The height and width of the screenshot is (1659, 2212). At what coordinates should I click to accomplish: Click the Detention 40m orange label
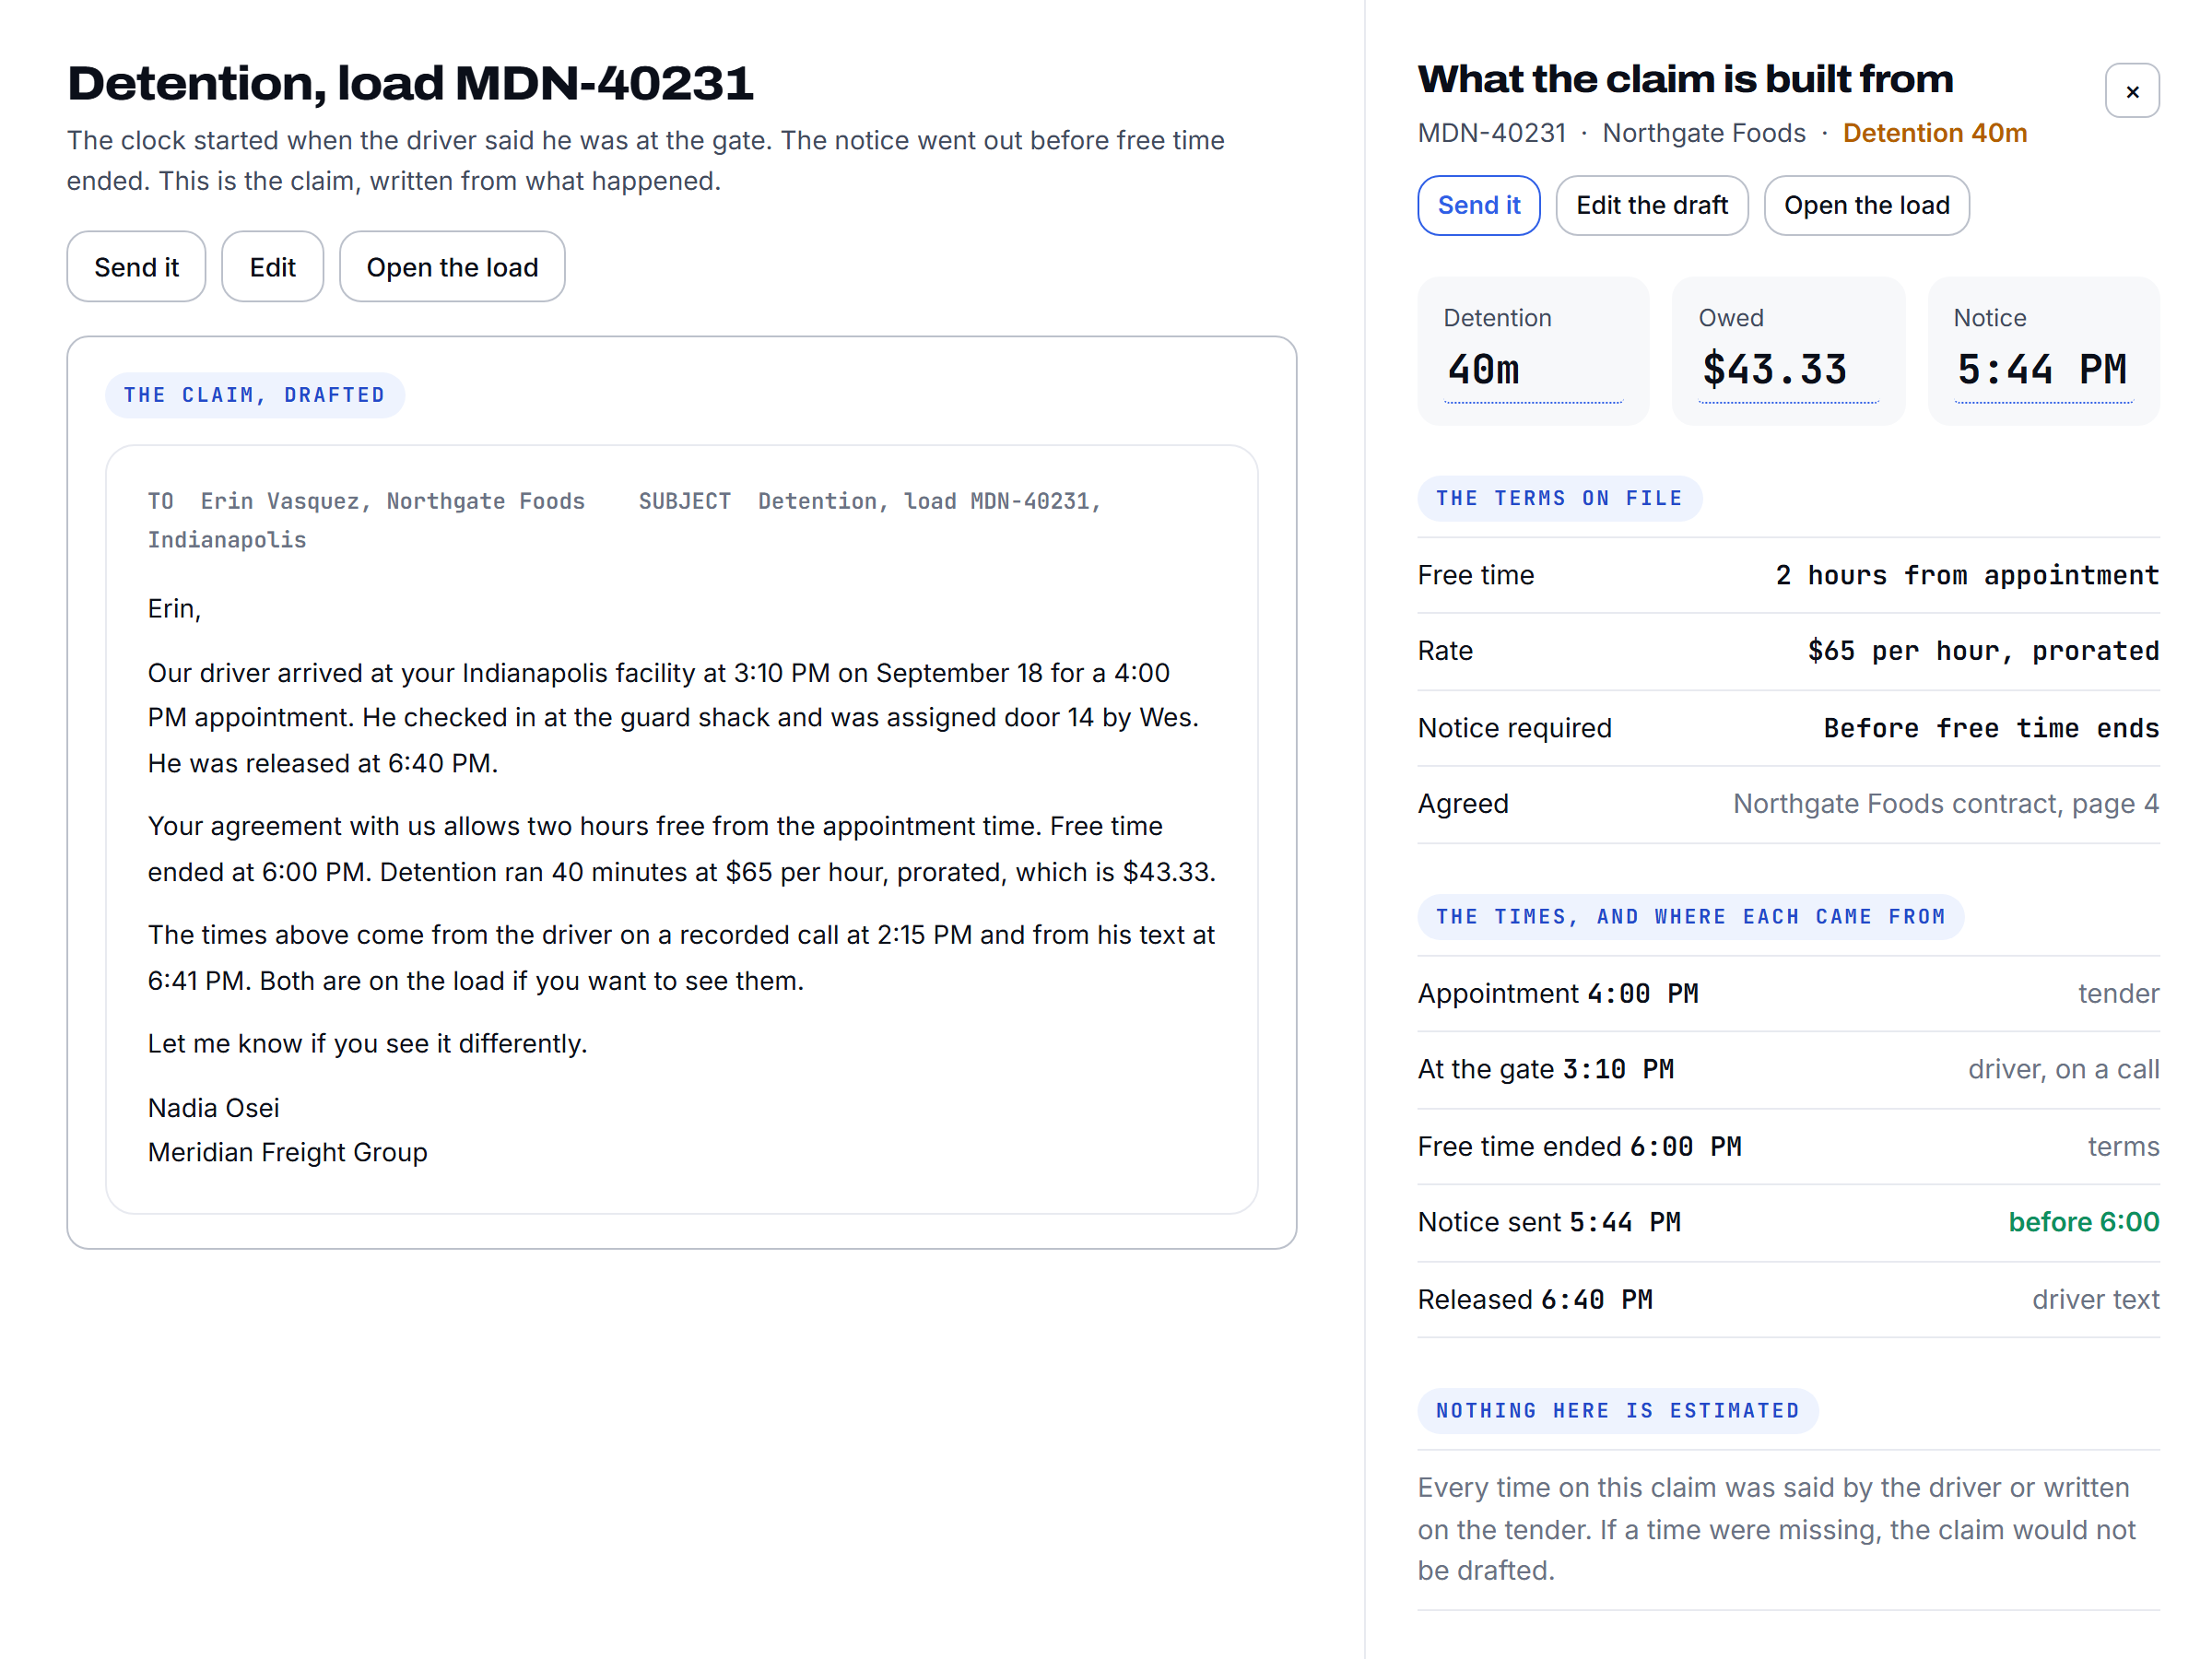tap(1934, 133)
